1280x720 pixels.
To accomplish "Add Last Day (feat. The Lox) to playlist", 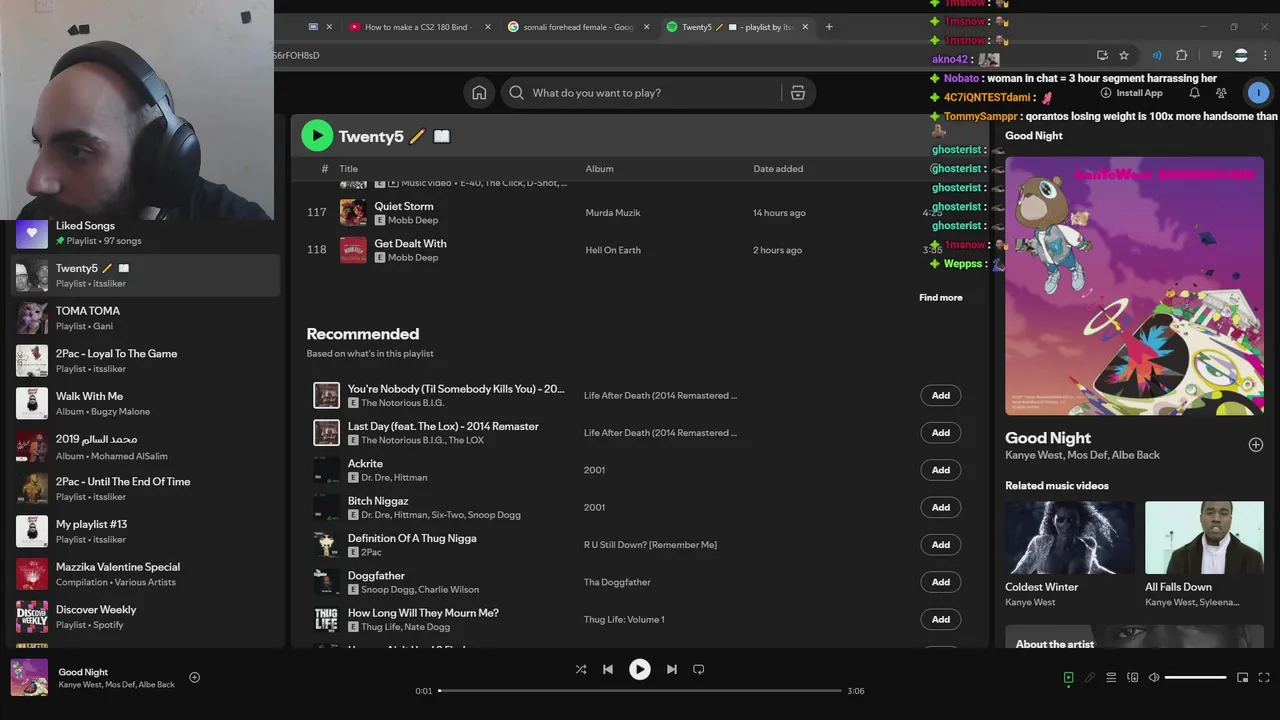I will click(941, 433).
